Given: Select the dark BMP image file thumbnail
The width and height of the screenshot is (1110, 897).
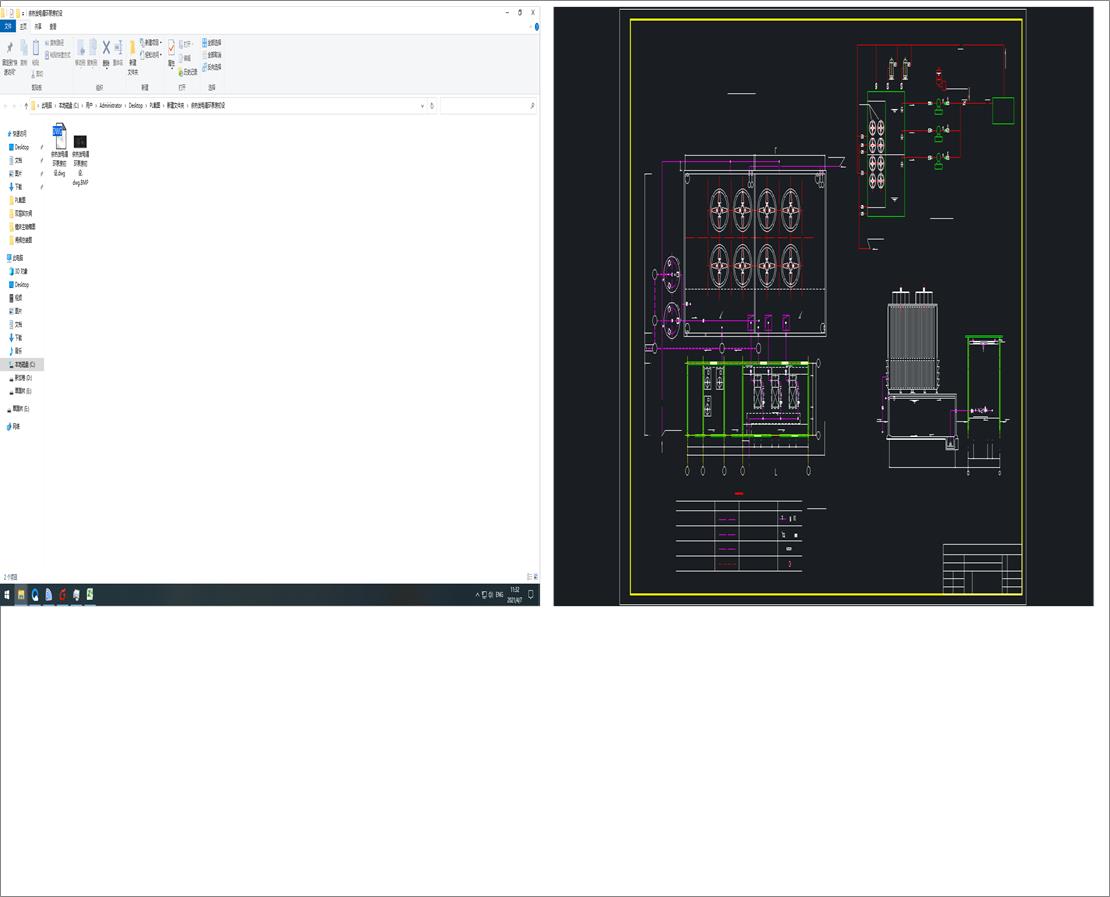Looking at the screenshot, I should [x=81, y=142].
